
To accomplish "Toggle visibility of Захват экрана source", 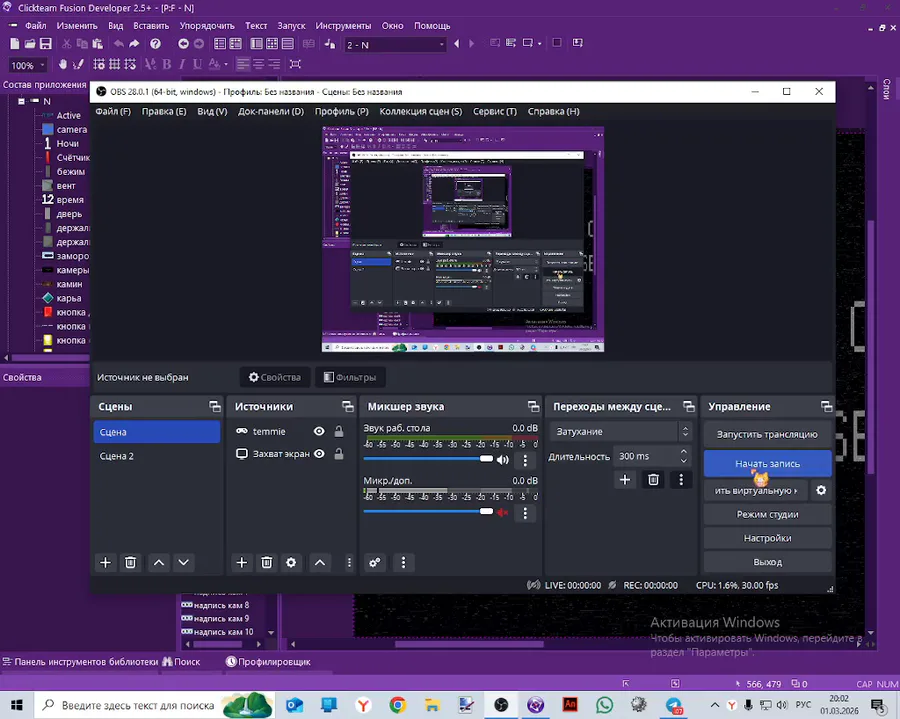I will [319, 454].
